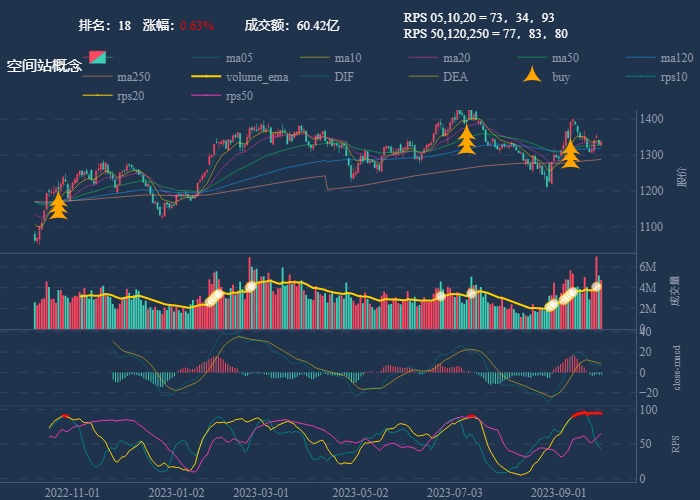This screenshot has width=700, height=500.
Task: Click the DIF legend label
Action: tap(343, 77)
